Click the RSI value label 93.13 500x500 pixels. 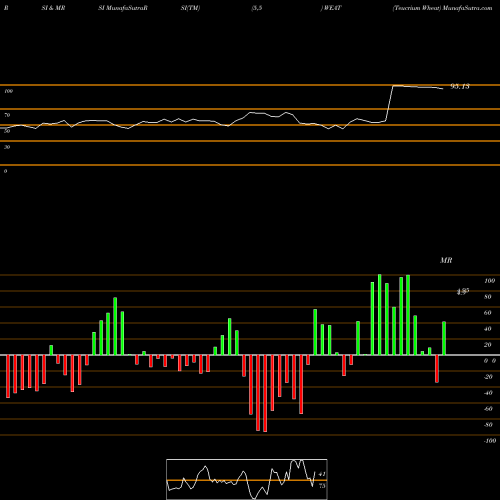(x=460, y=86)
